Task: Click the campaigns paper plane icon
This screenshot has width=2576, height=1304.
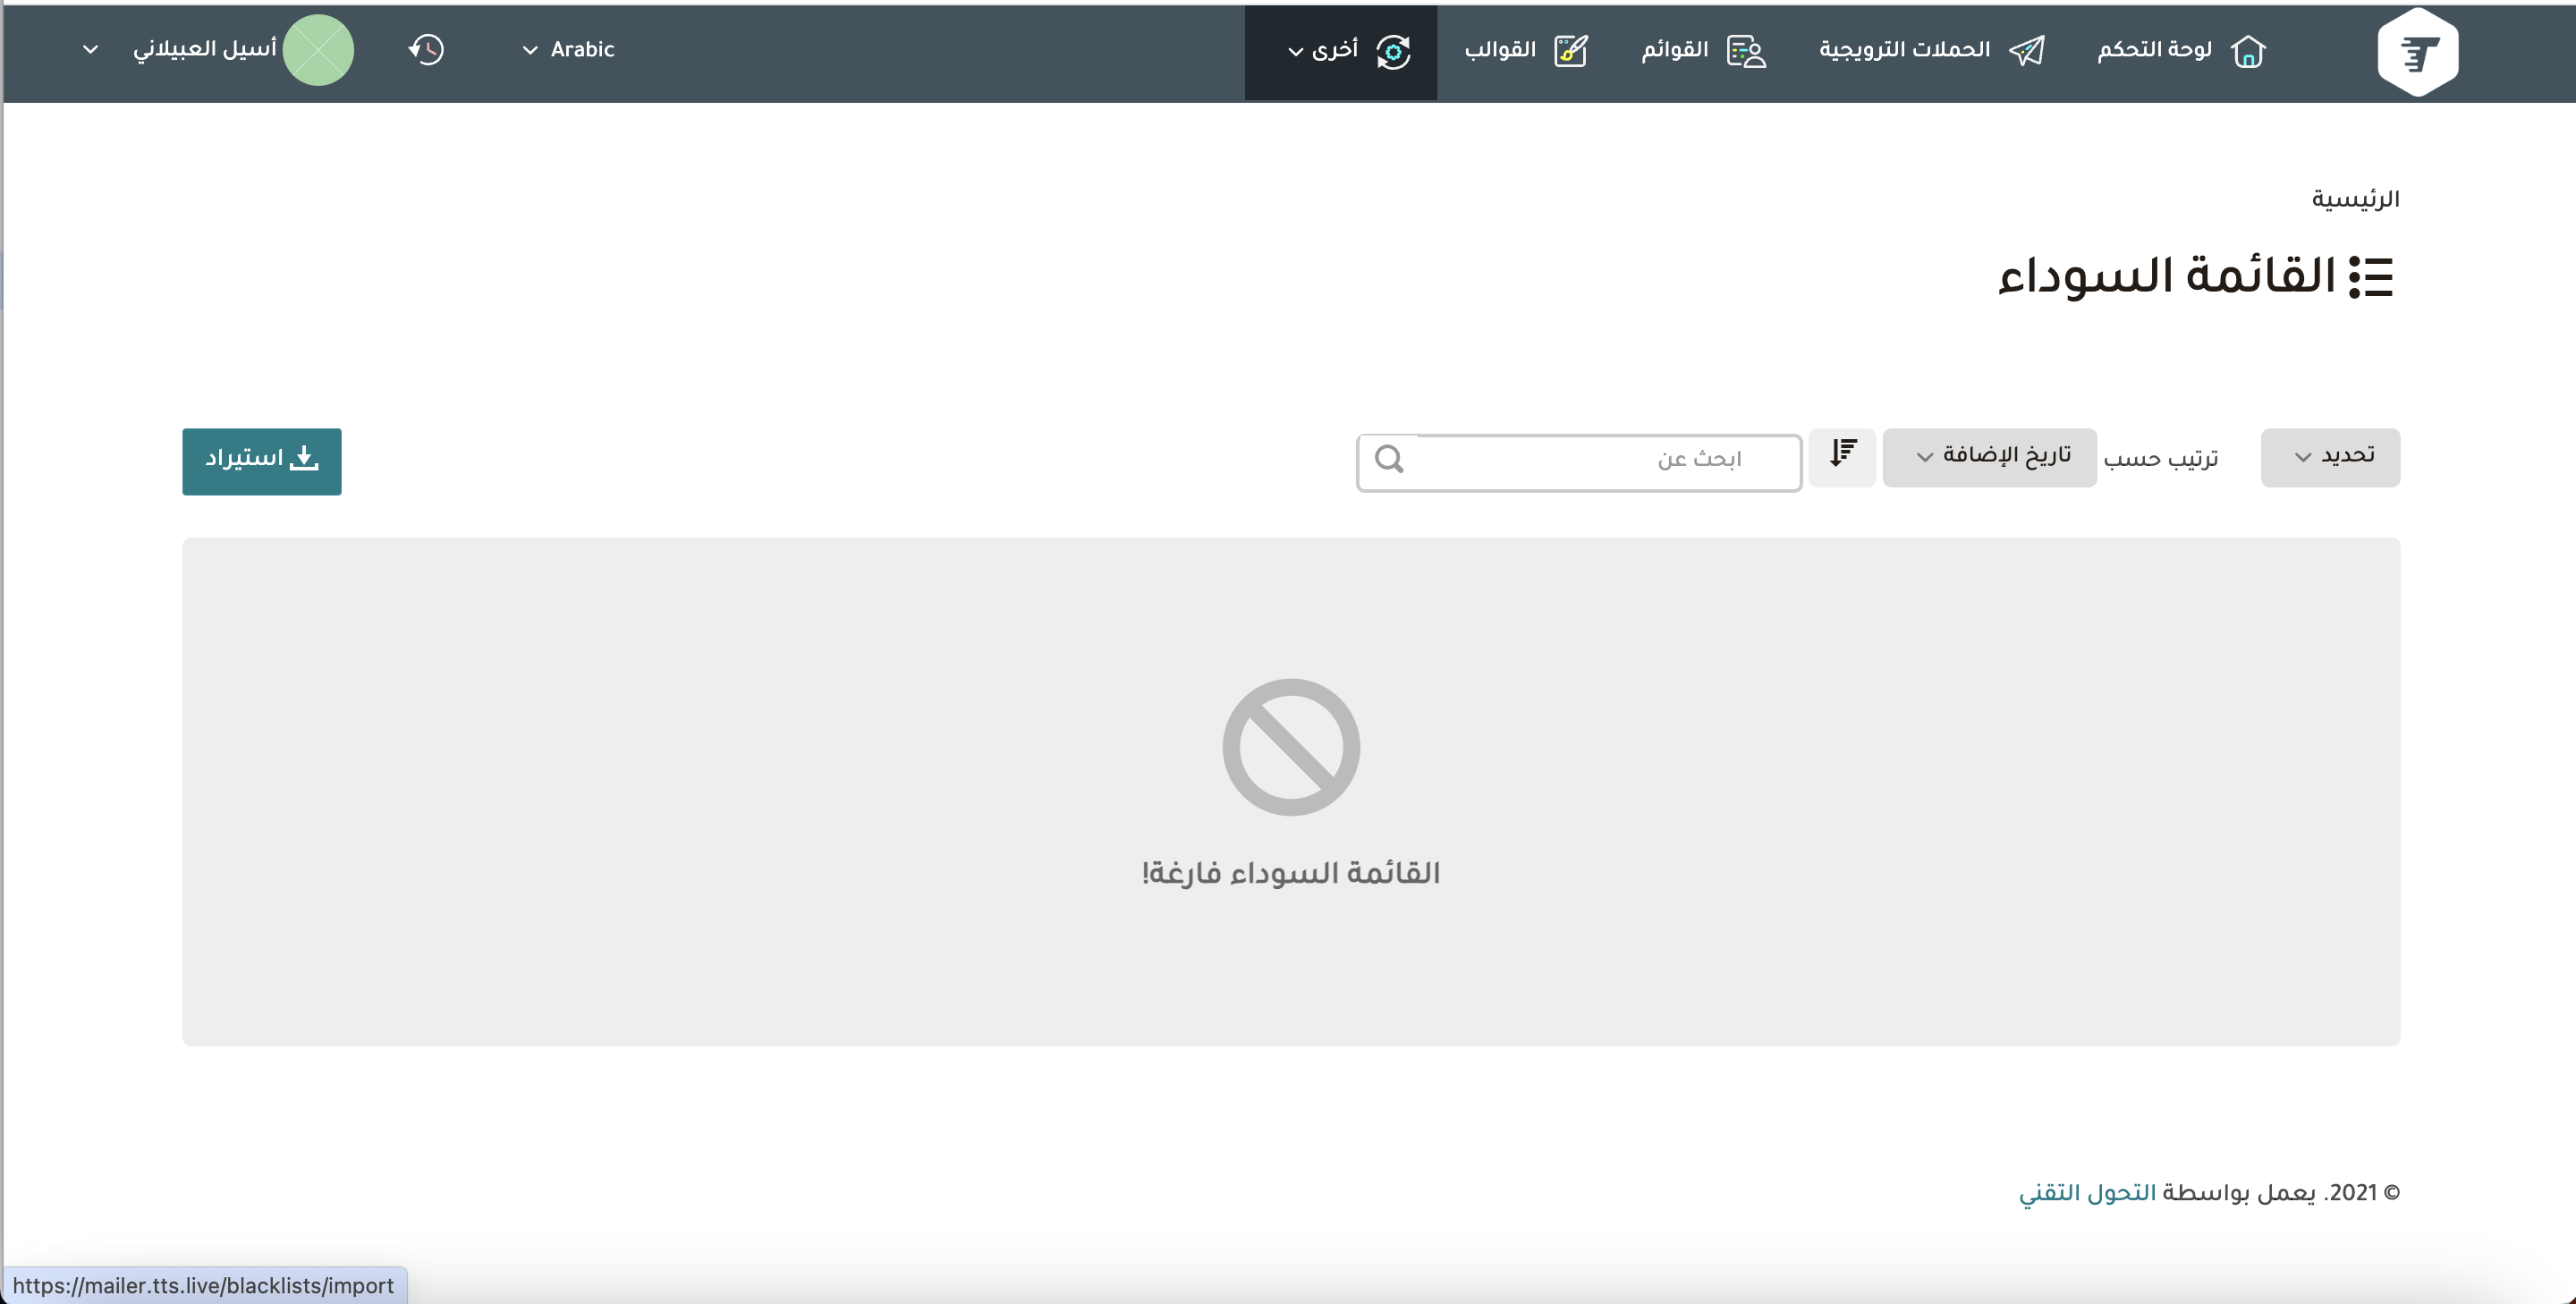Action: tap(2027, 50)
